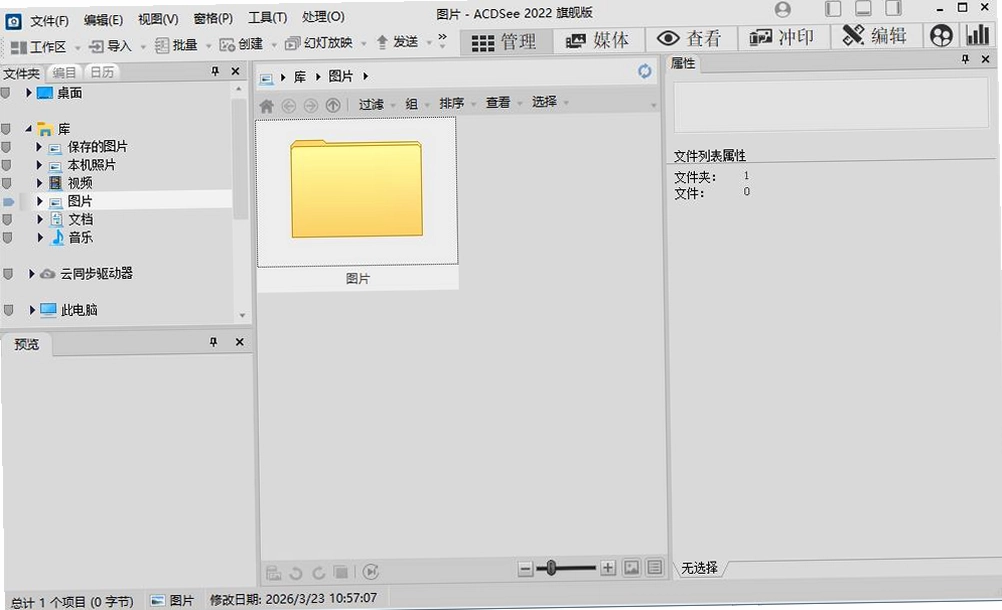Go back with the left arrow icon
Screen dimensions: 1002x610
(289, 105)
